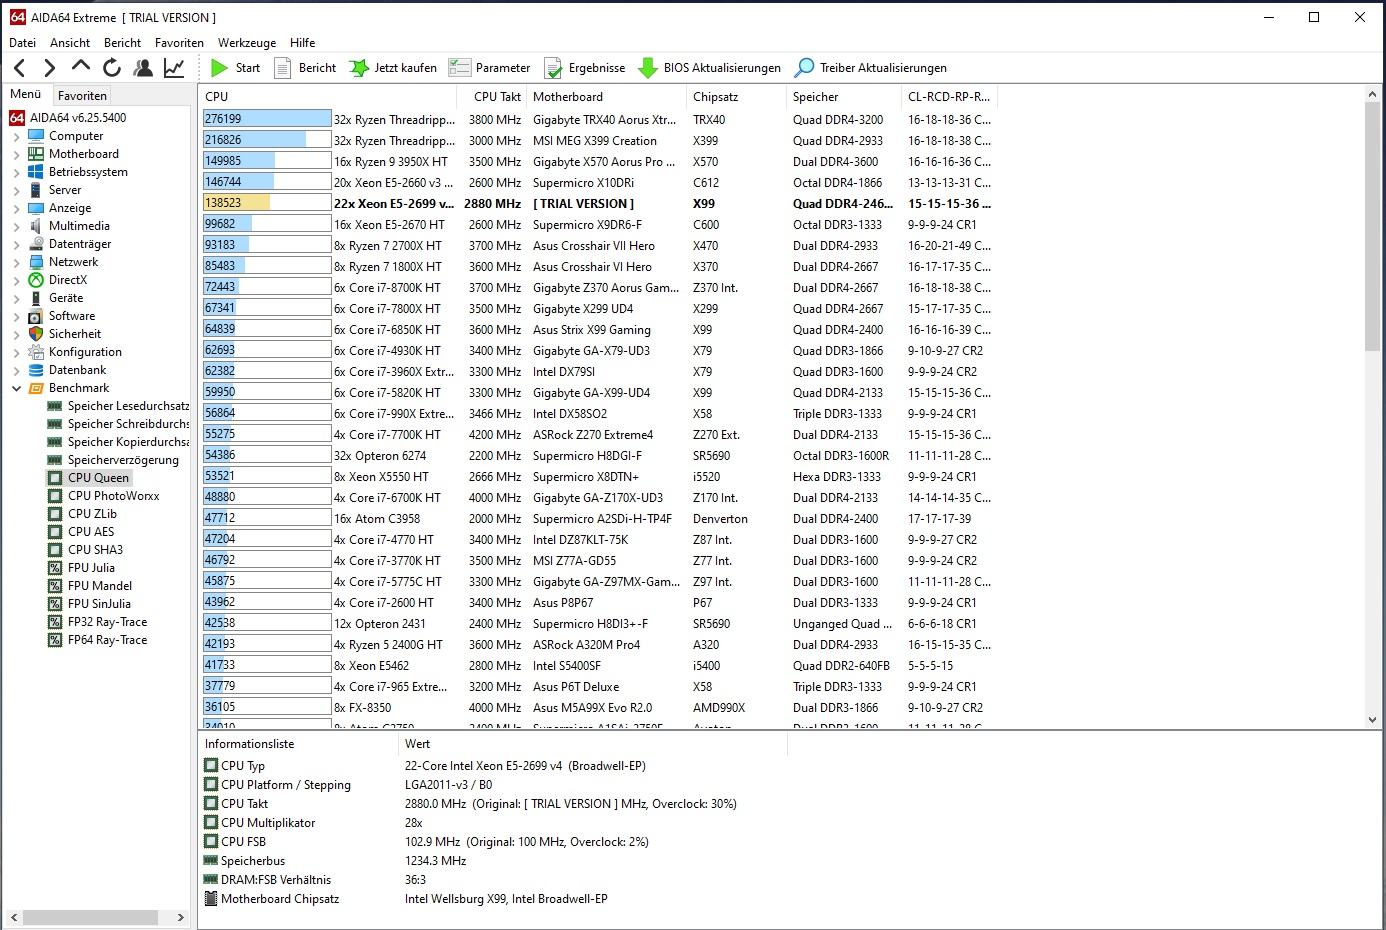1386x930 pixels.
Task: Open the Werkzeuge menu
Action: pyautogui.click(x=247, y=43)
